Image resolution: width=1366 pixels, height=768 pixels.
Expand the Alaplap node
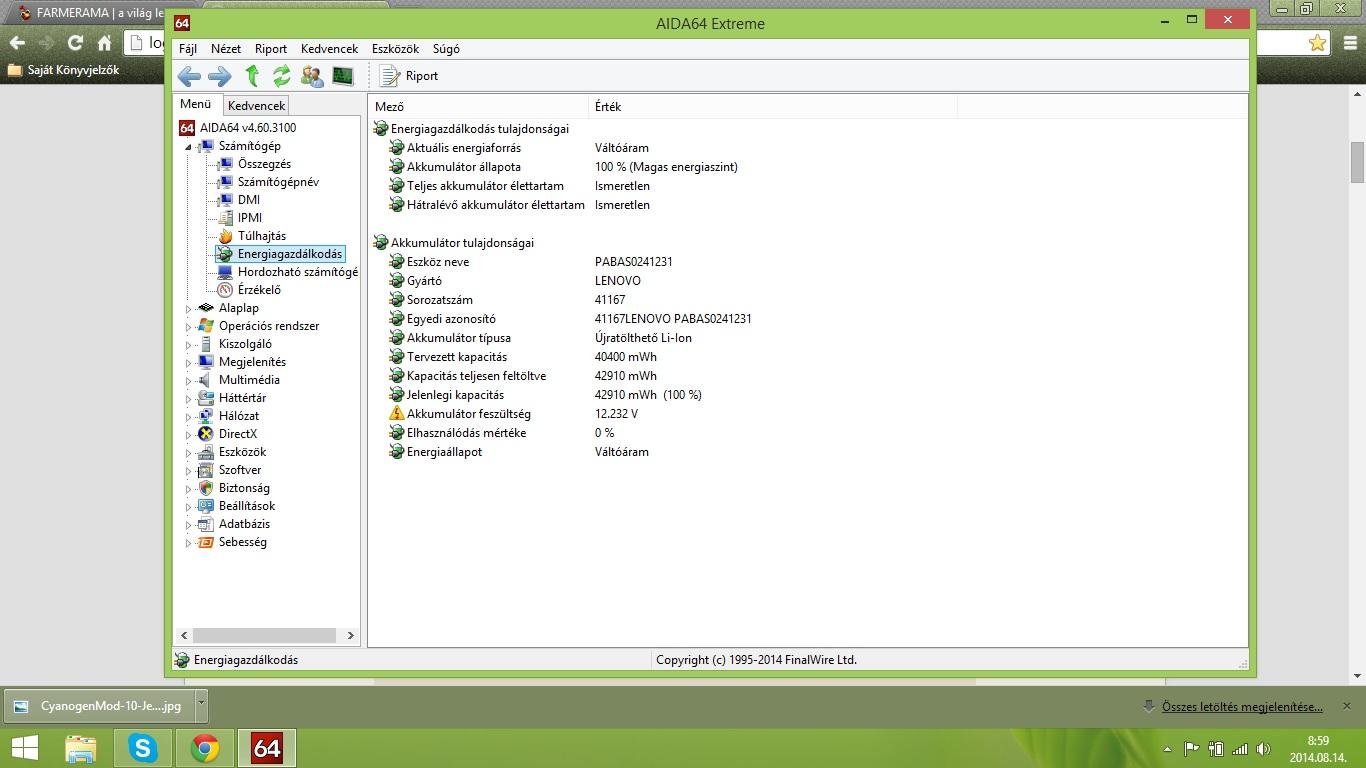[188, 309]
